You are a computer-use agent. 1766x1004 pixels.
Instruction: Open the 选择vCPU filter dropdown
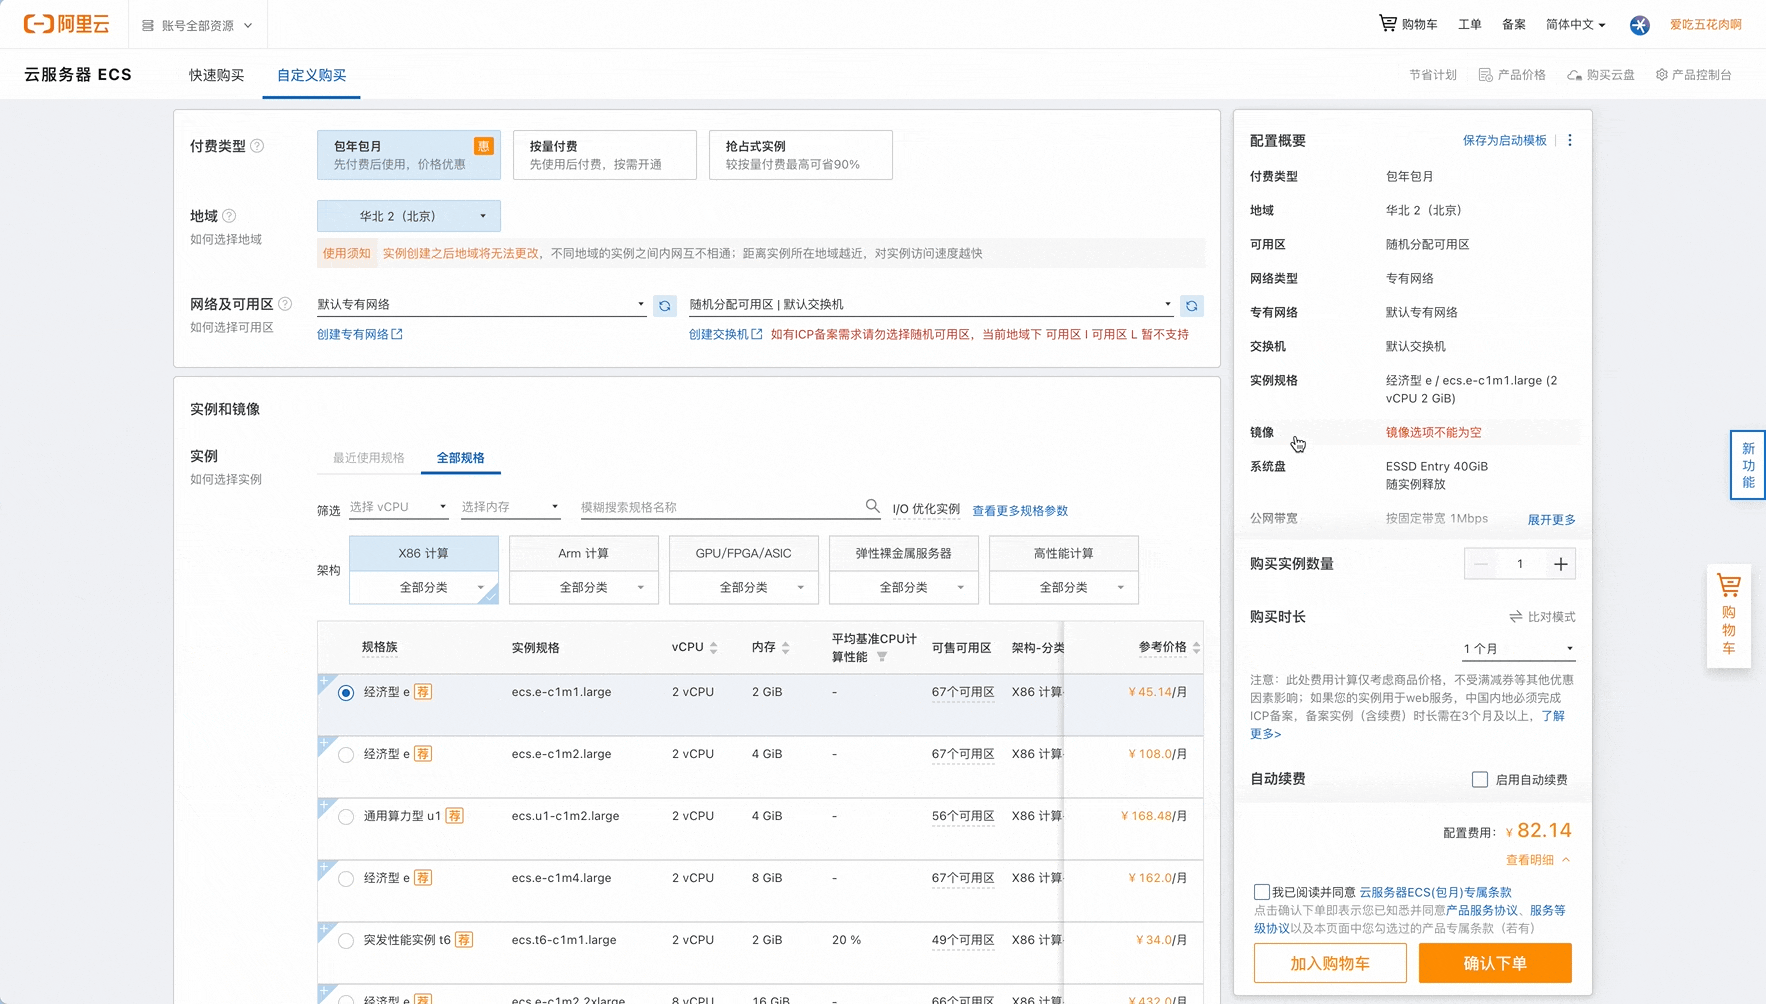pyautogui.click(x=398, y=506)
